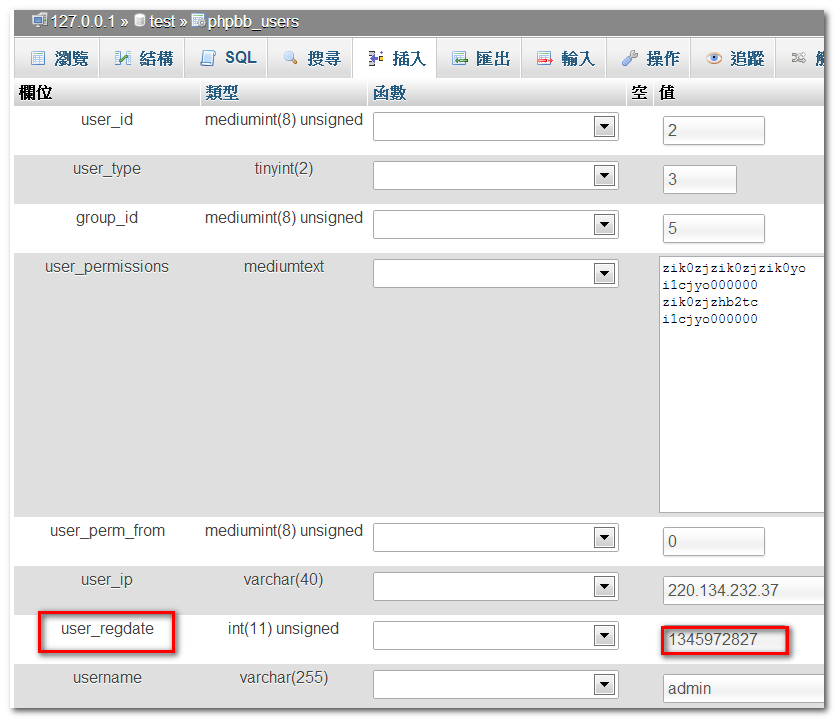The width and height of the screenshot is (835, 719).
Task: Click the Structure (結構) tab icon
Action: coord(123,59)
